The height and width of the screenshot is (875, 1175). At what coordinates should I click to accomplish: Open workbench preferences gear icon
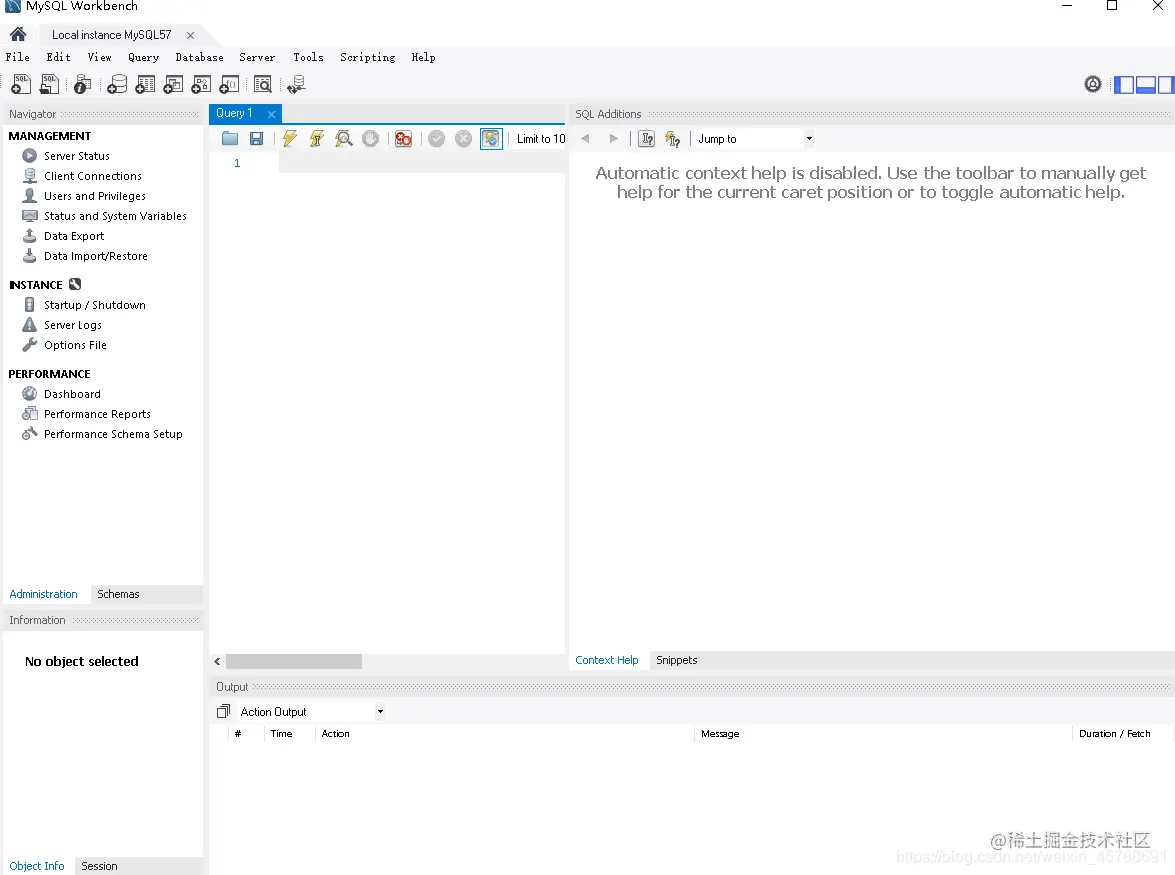point(1093,84)
